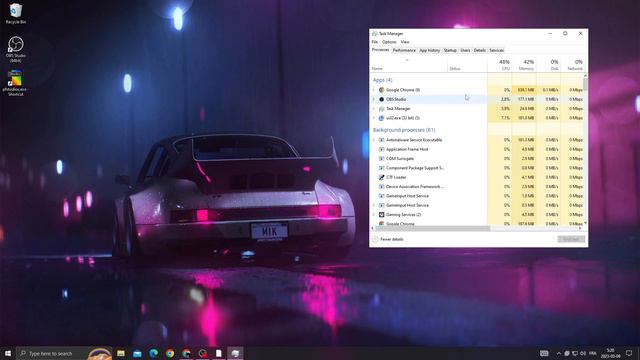Screen dimensions: 640x360
Task: Click OBS Studio process icon
Action: (x=381, y=99)
